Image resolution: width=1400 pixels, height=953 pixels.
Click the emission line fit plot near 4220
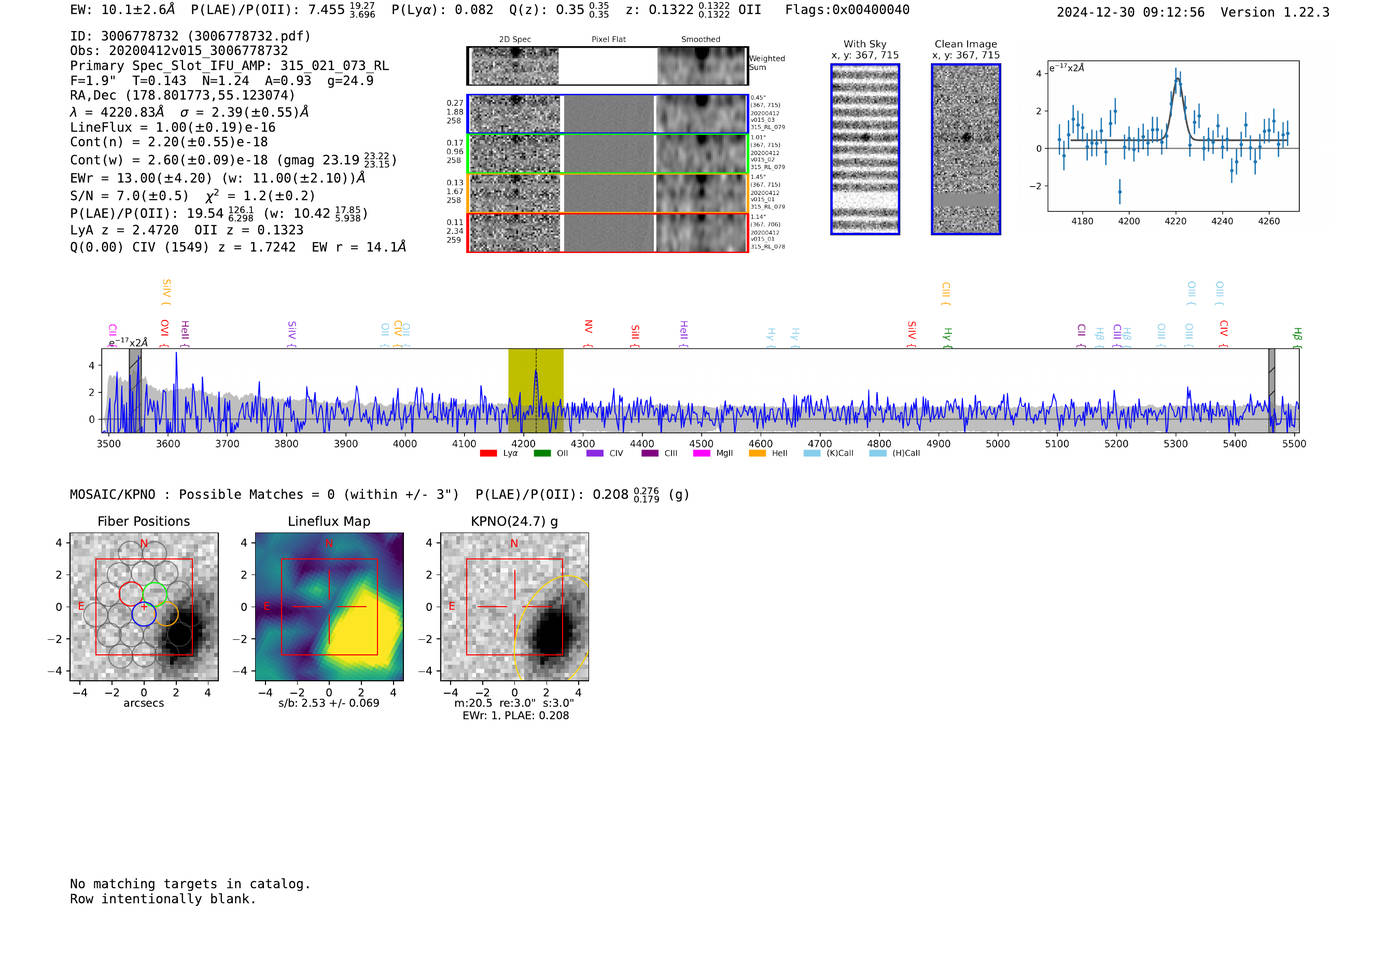click(x=1173, y=136)
